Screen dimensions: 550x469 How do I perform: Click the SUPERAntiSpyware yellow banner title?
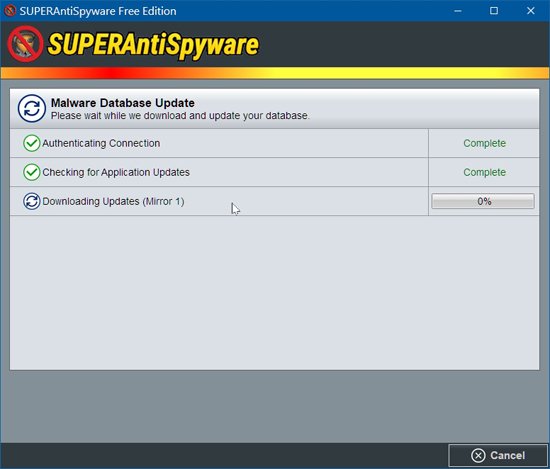[153, 45]
